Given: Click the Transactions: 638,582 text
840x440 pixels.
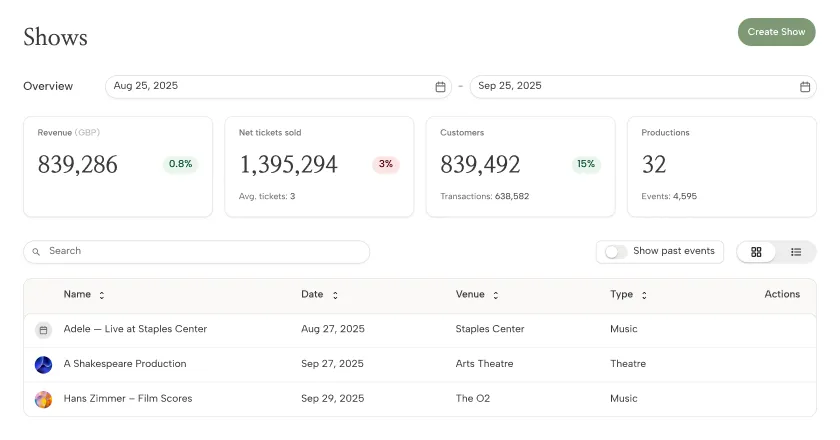Looking at the screenshot, I should [484, 196].
